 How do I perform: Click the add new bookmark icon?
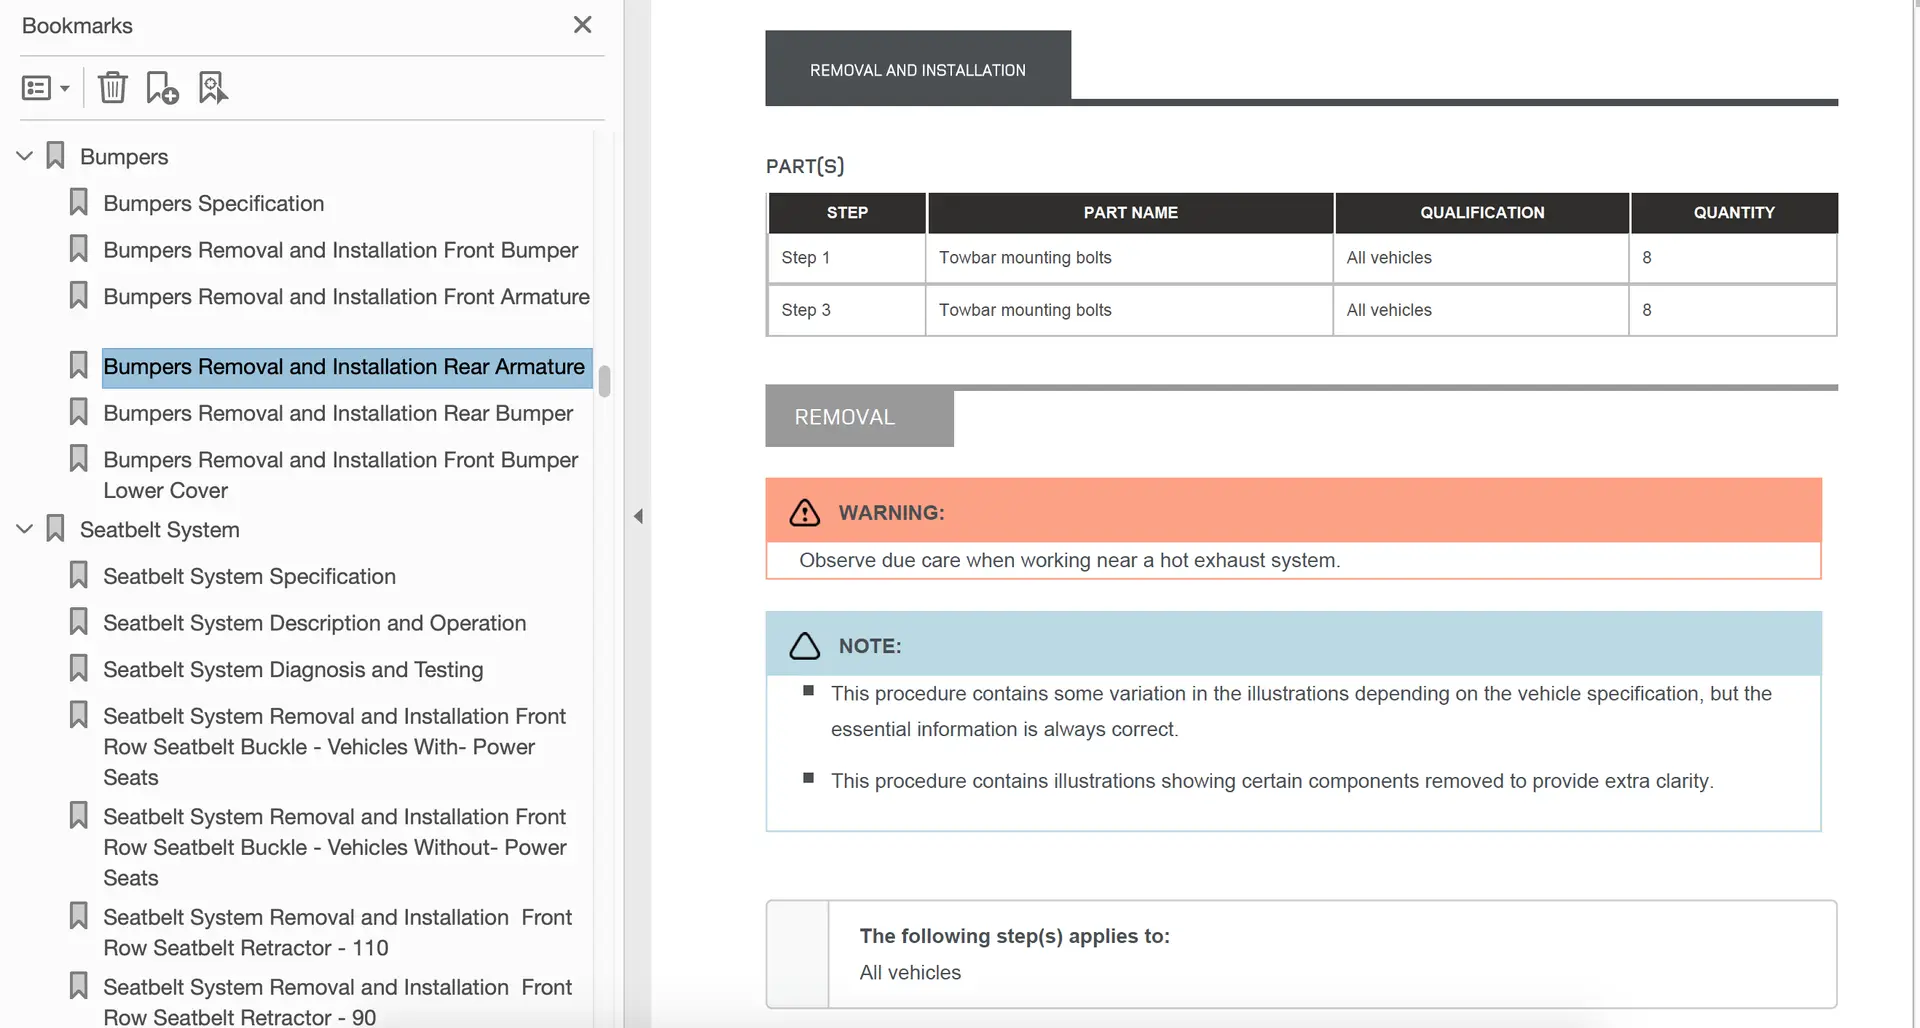[162, 88]
